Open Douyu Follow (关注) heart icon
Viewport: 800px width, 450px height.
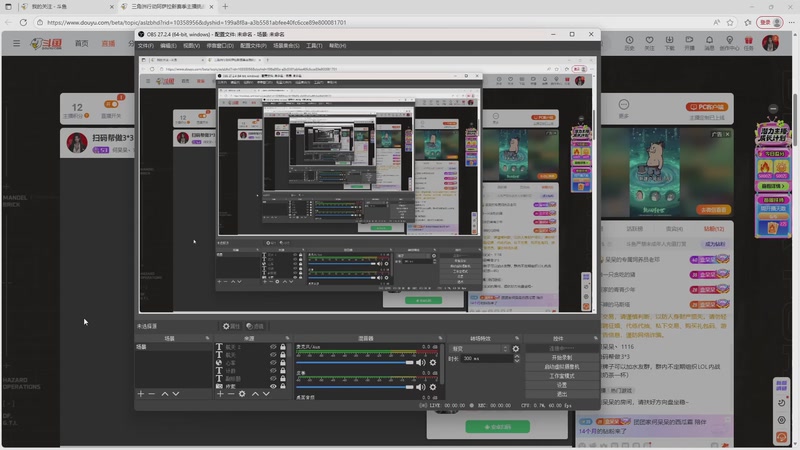click(x=649, y=43)
